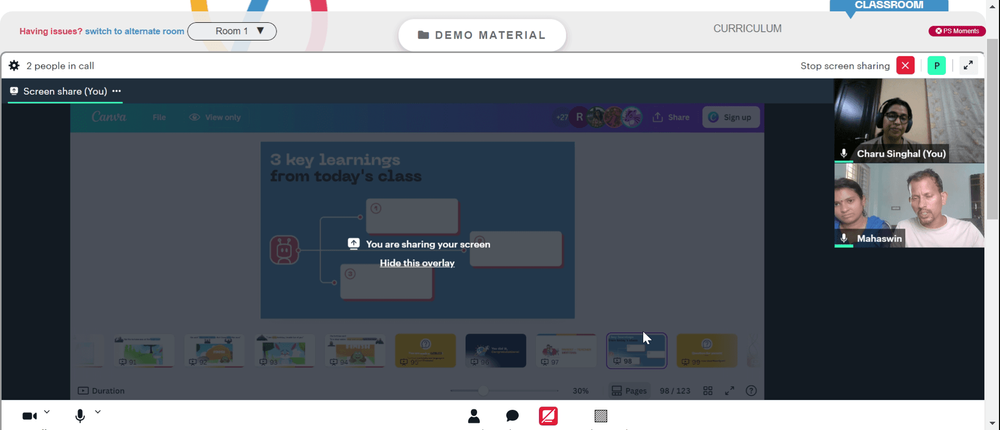Viewport: 1000px width, 430px height.
Task: Switch to the CURRICULUM tab
Action: click(x=747, y=29)
